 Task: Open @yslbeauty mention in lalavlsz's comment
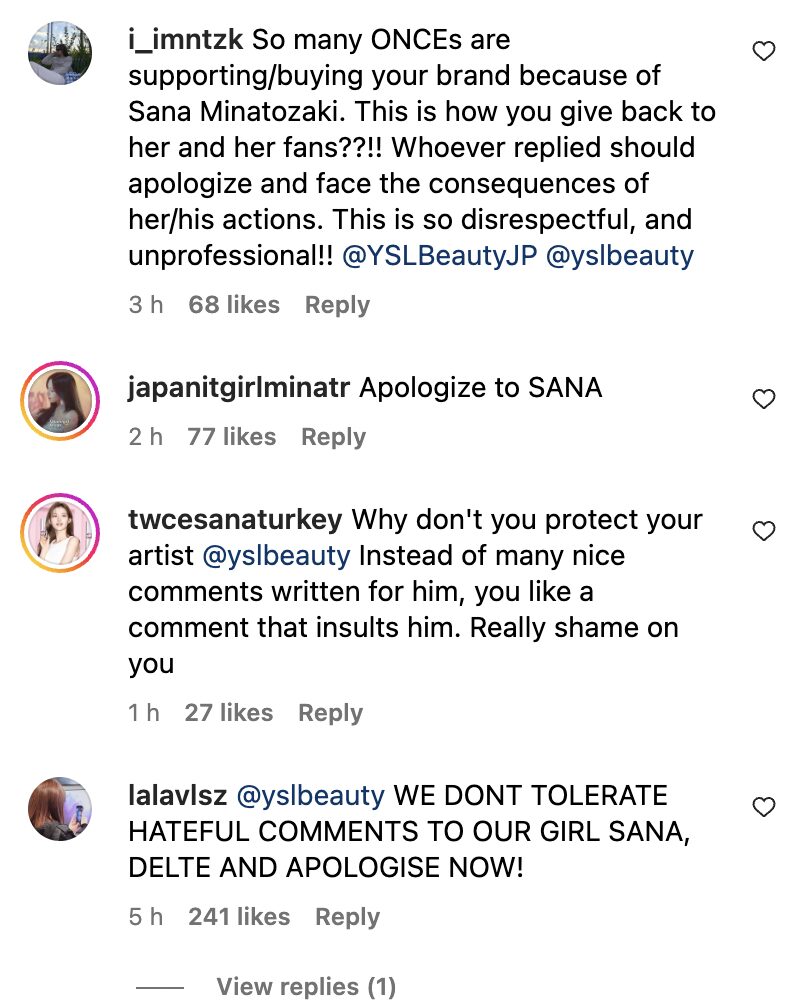(310, 796)
